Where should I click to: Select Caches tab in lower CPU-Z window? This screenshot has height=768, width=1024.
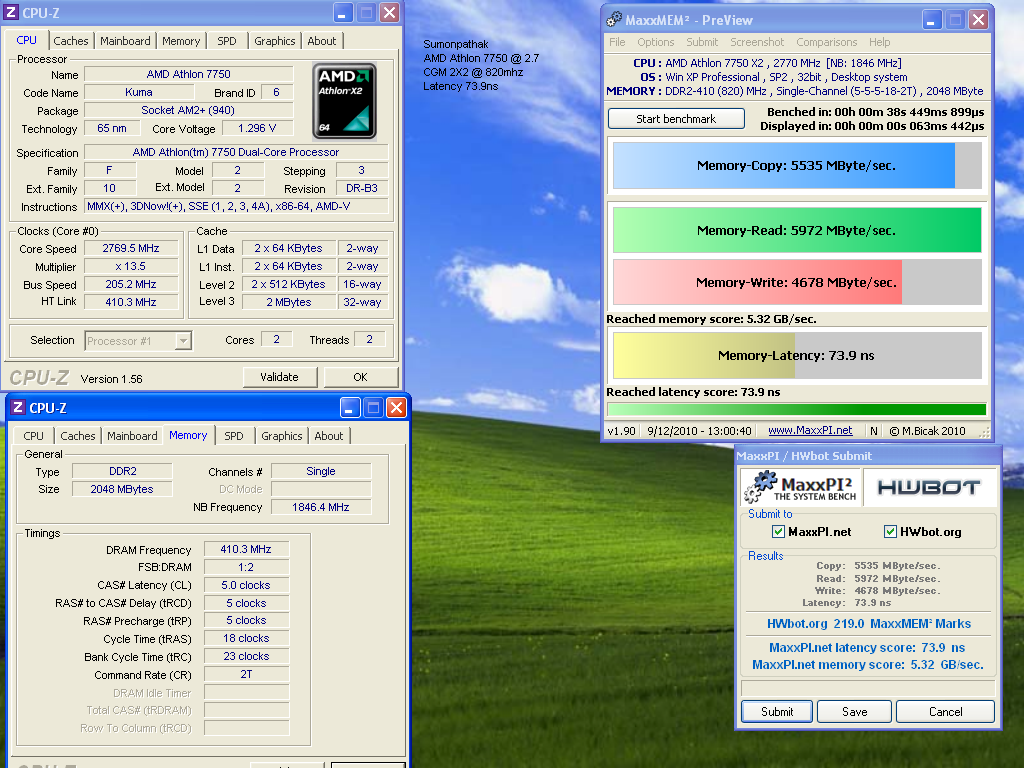(x=78, y=436)
